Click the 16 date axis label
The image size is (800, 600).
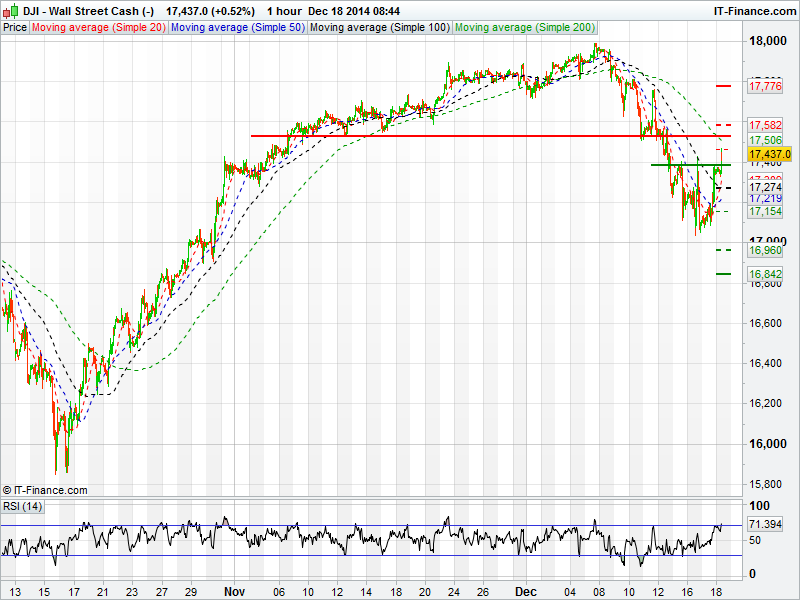(x=687, y=592)
